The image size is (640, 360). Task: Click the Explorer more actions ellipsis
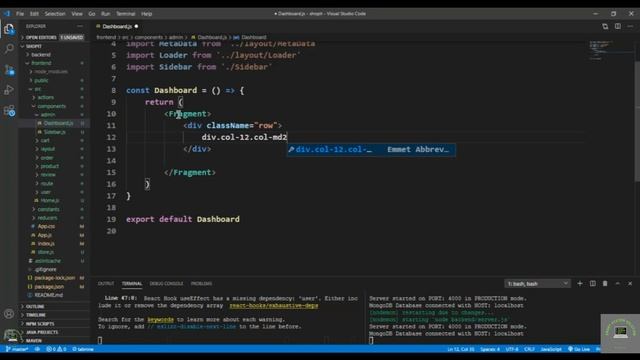tap(80, 26)
